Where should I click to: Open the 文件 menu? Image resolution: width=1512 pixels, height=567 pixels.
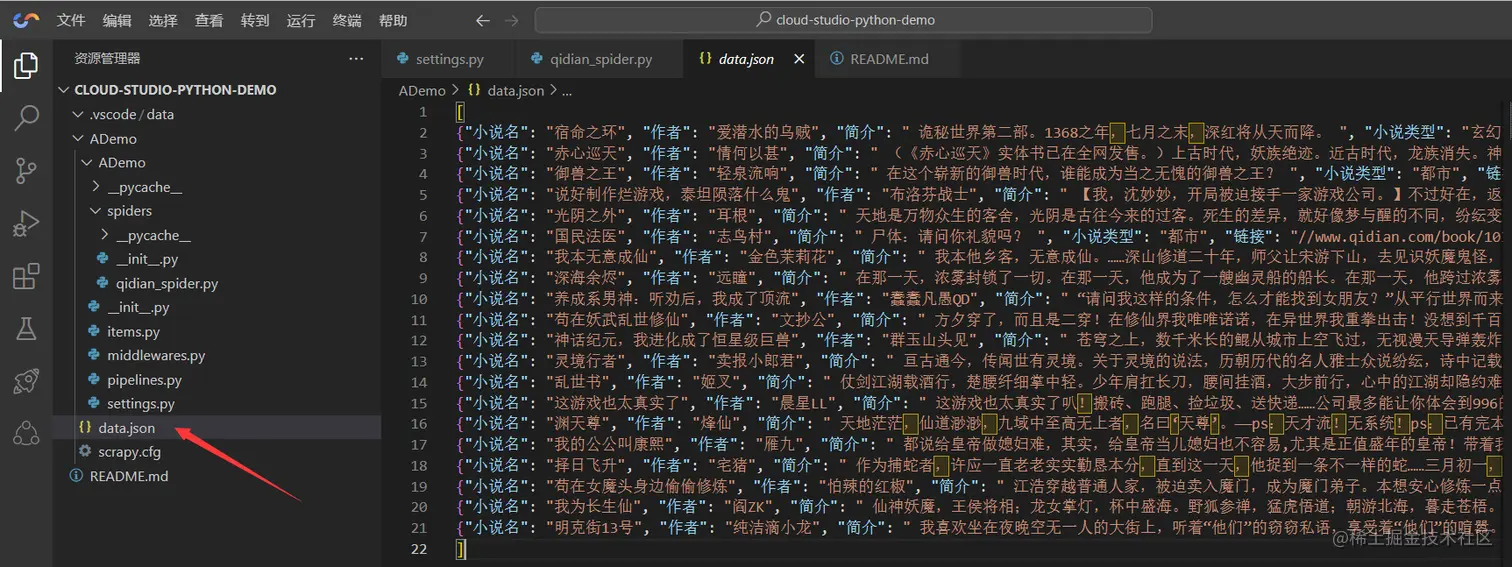[x=71, y=20]
